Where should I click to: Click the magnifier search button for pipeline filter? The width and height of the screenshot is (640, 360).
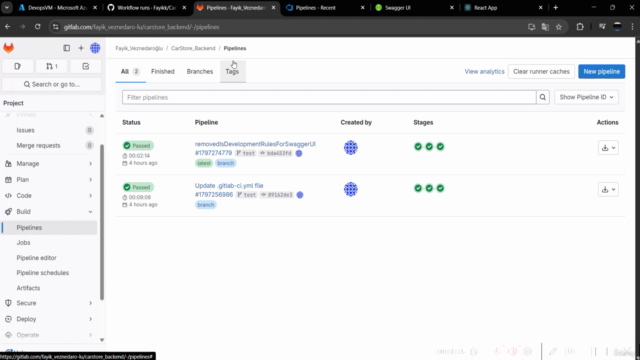click(542, 97)
